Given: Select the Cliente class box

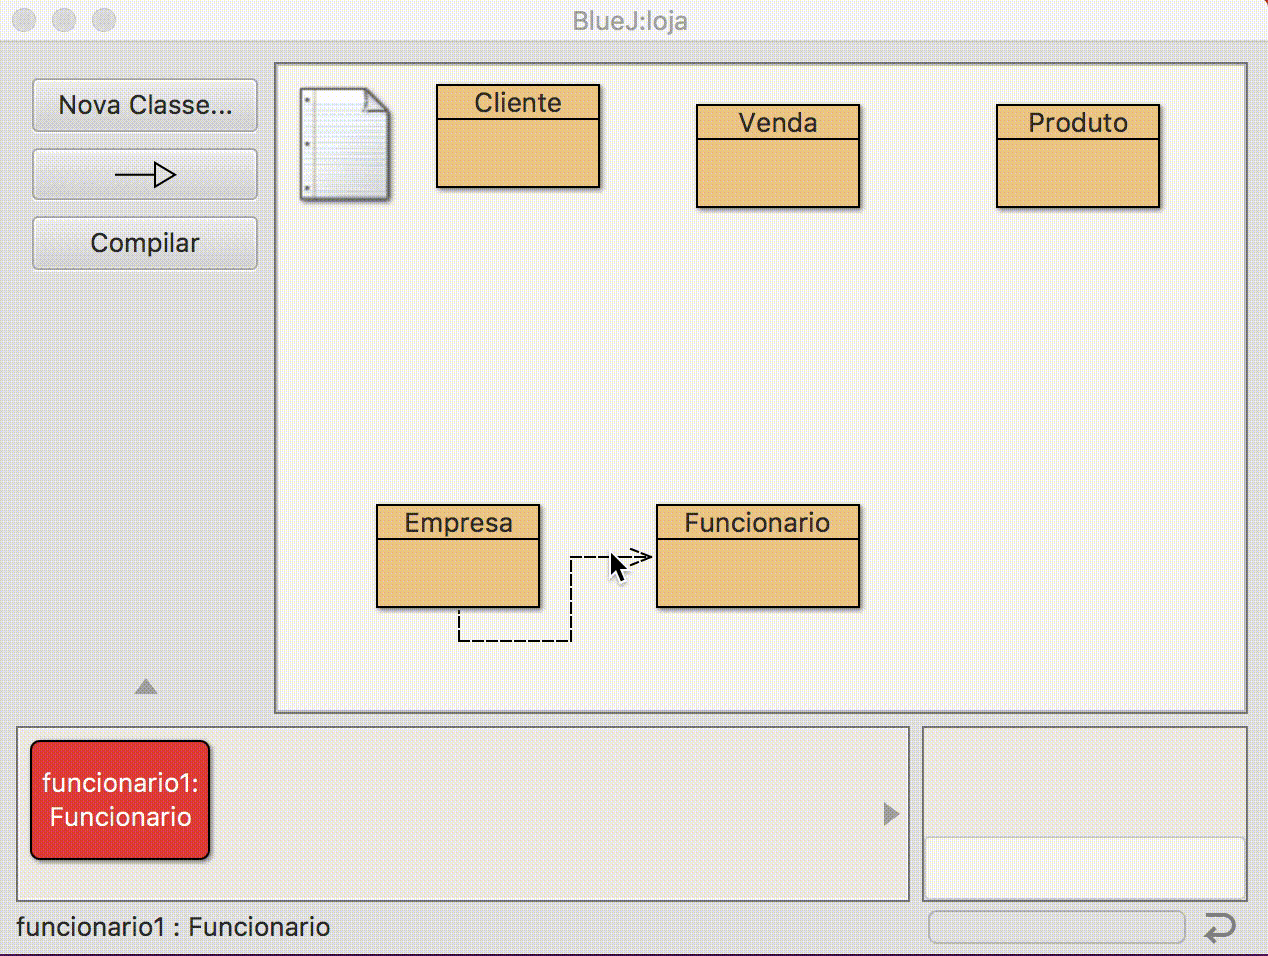Looking at the screenshot, I should coord(518,137).
